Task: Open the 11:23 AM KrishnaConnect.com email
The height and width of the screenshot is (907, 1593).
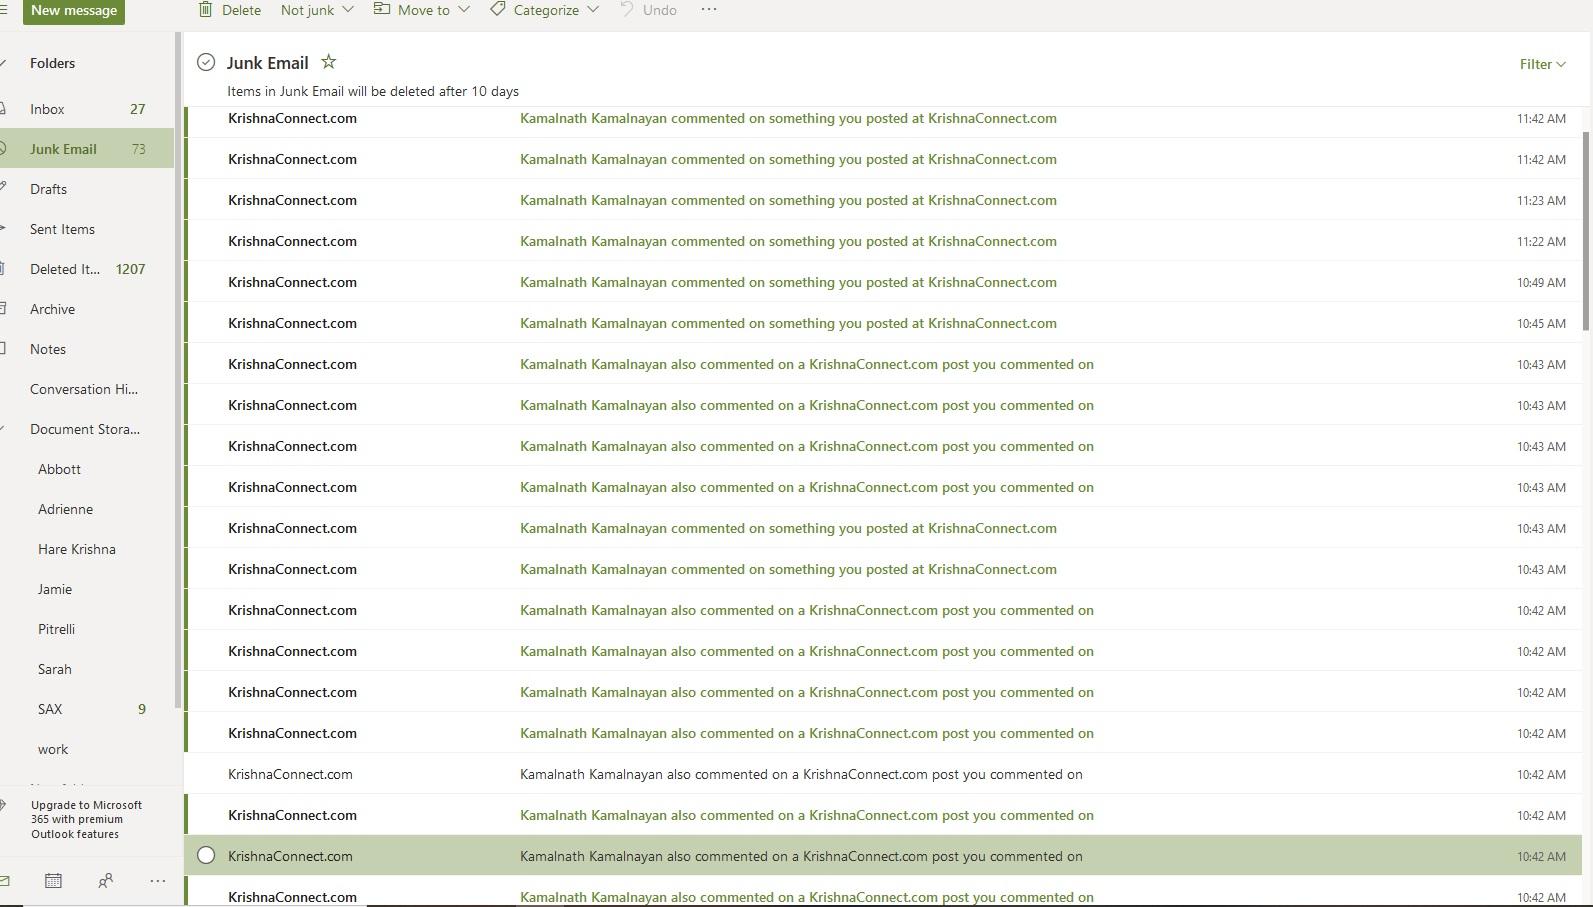Action: [883, 200]
